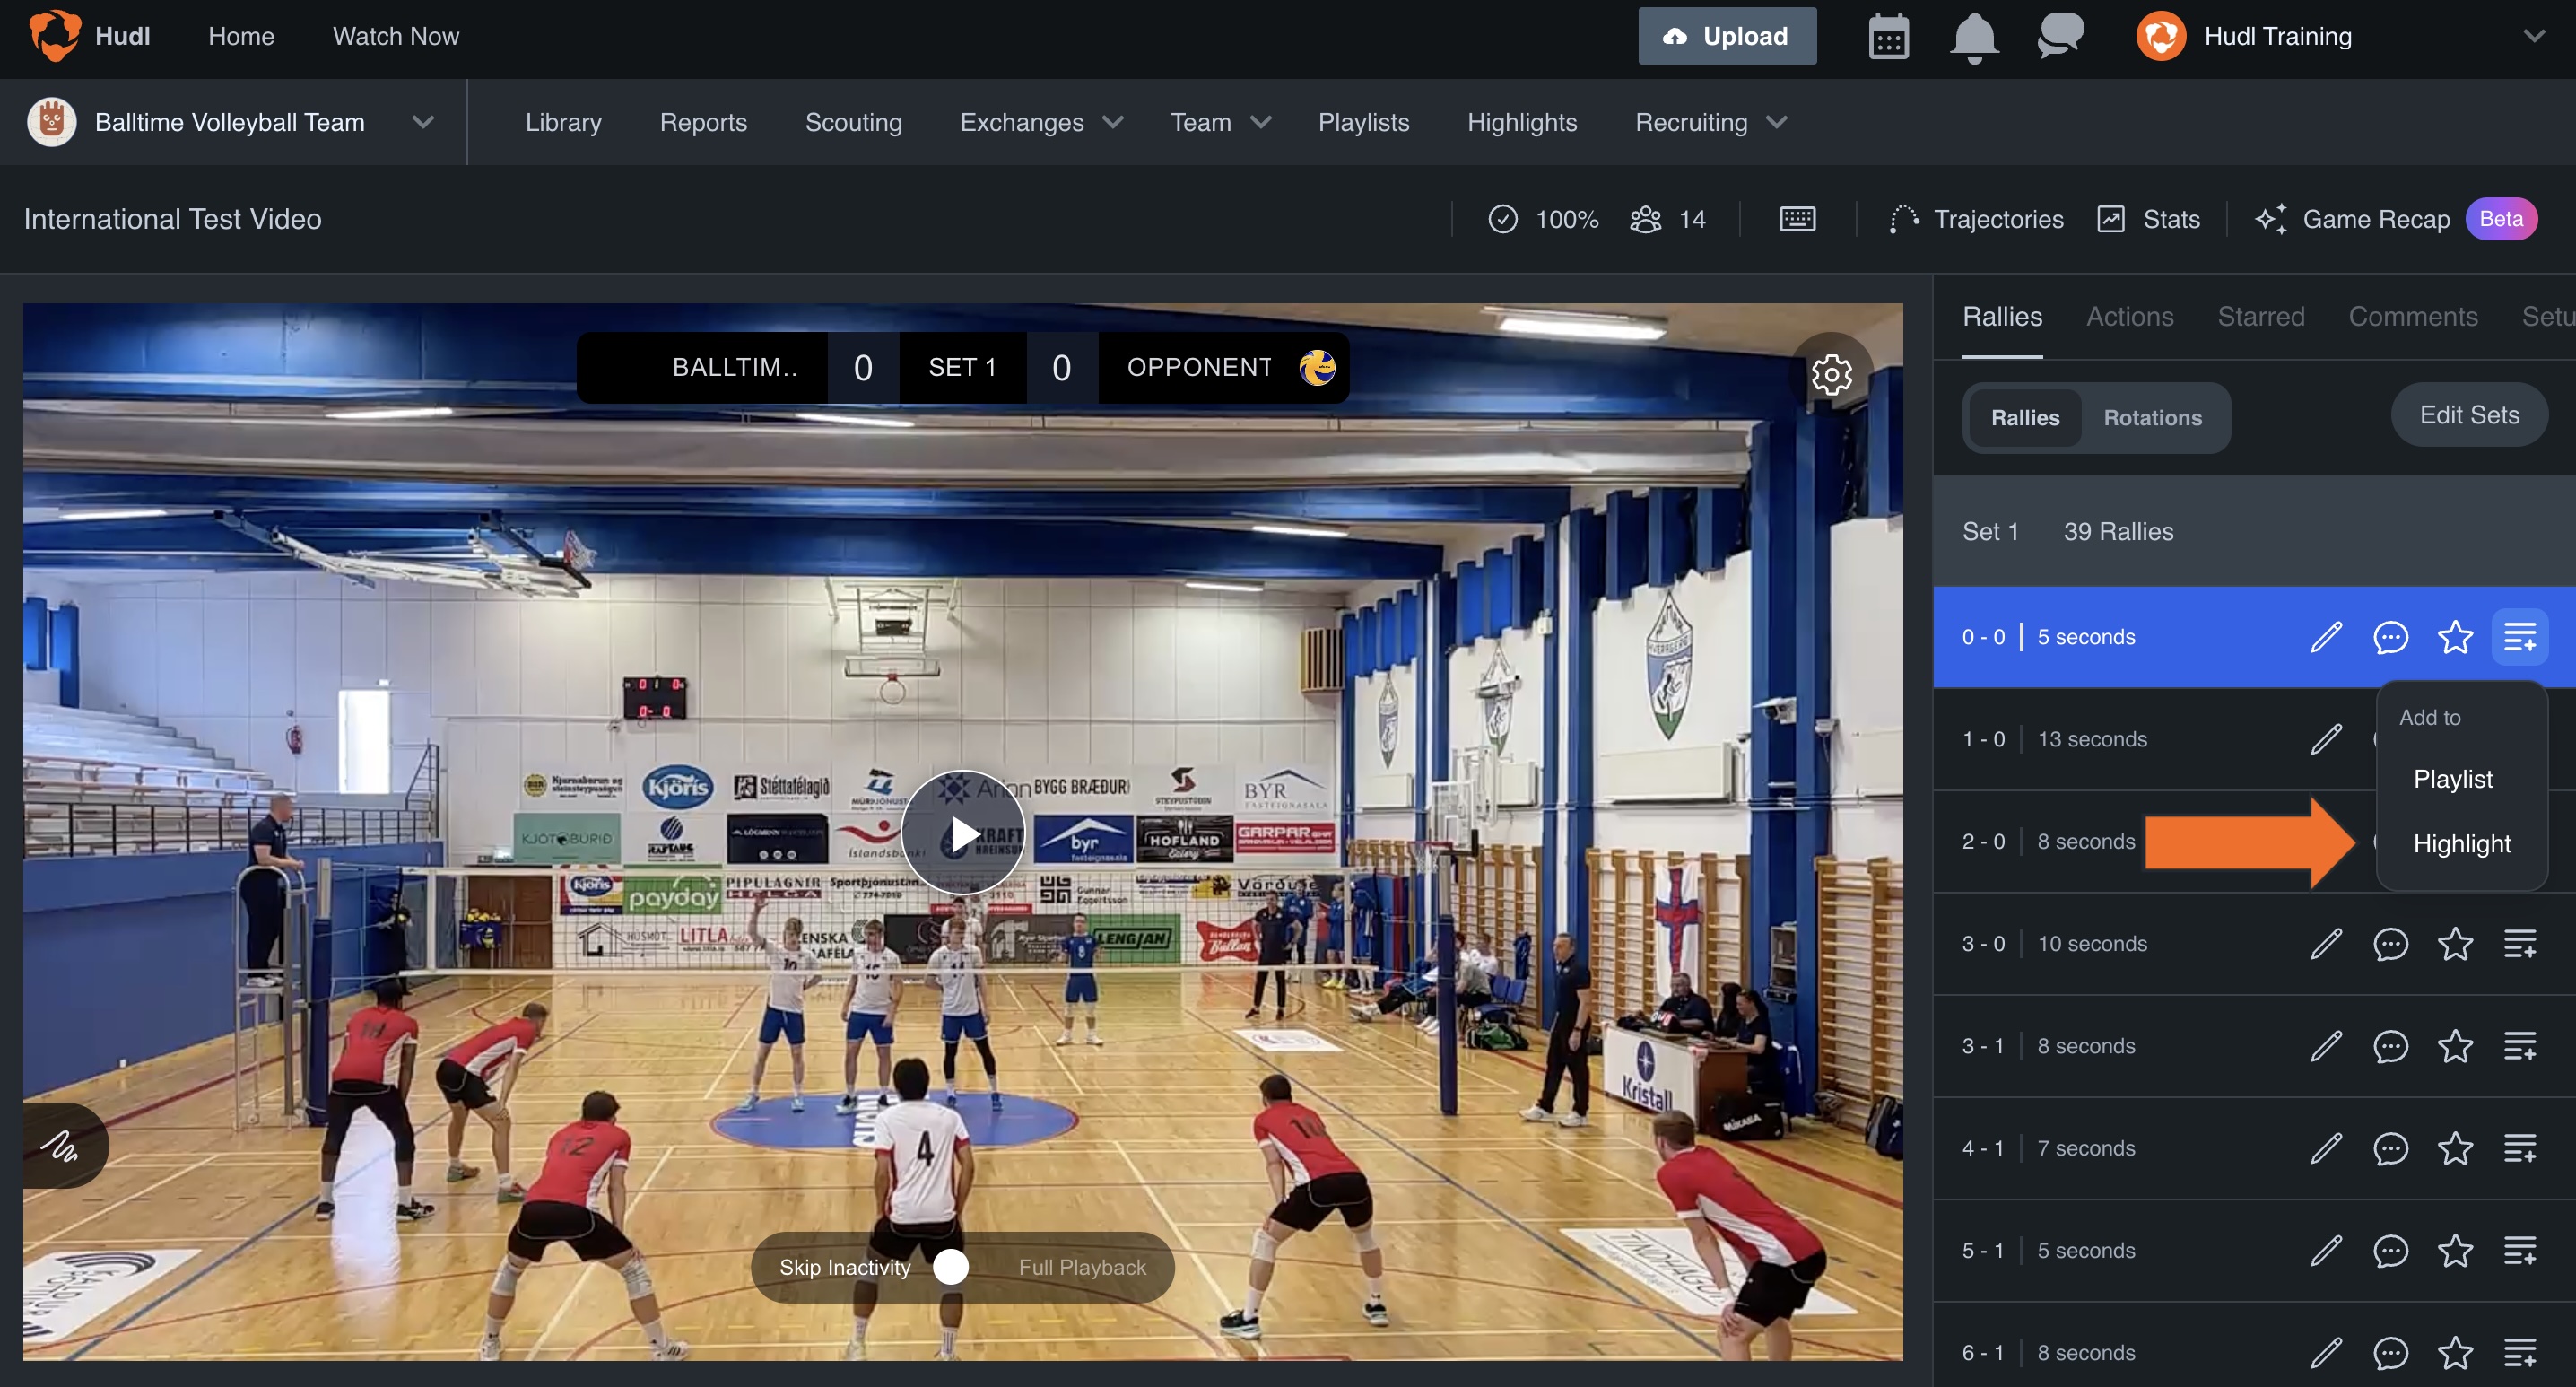This screenshot has height=1387, width=2576.
Task: Switch to Rotations view
Action: click(2152, 418)
